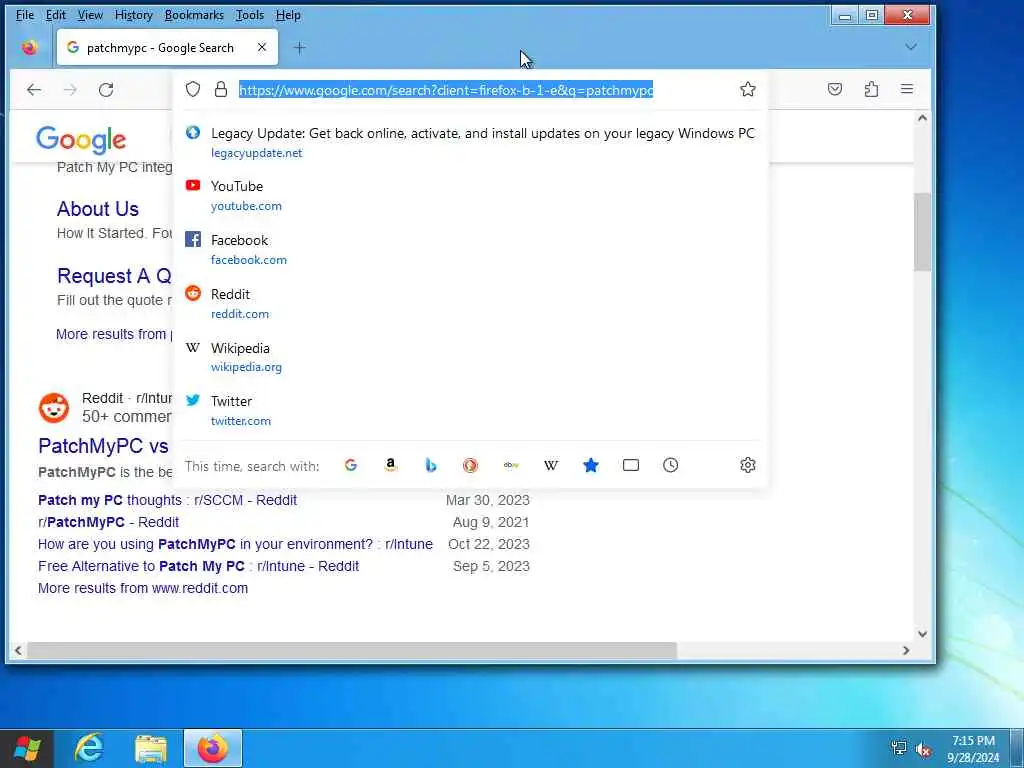
Task: Open Firefox View pinned icon
Action: [x=29, y=48]
